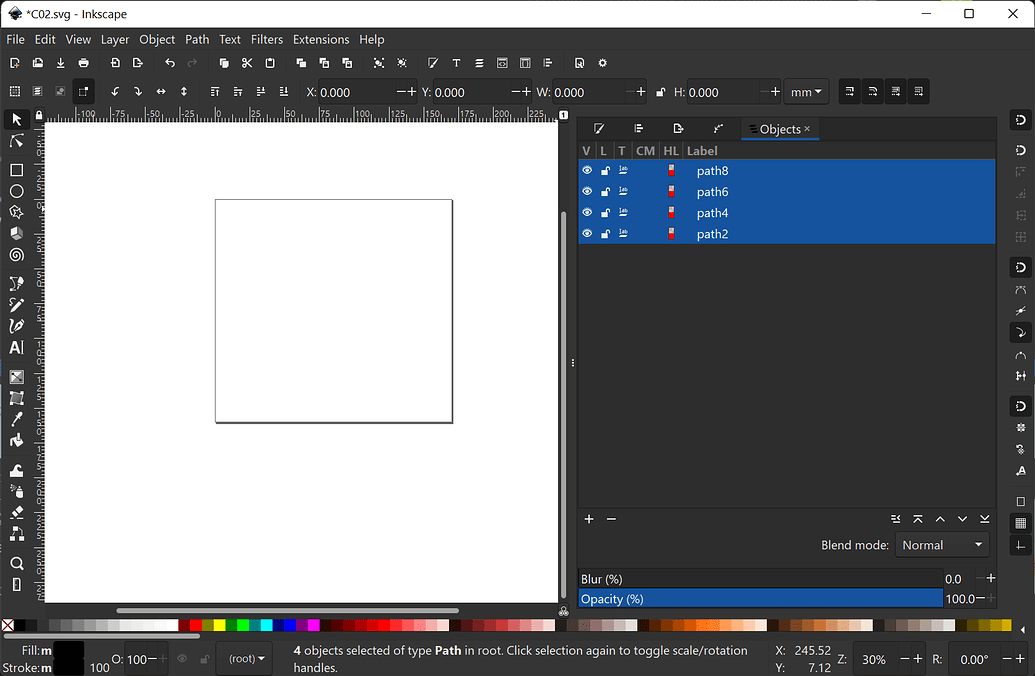
Task: Select the Node editing tool
Action: click(x=16, y=141)
